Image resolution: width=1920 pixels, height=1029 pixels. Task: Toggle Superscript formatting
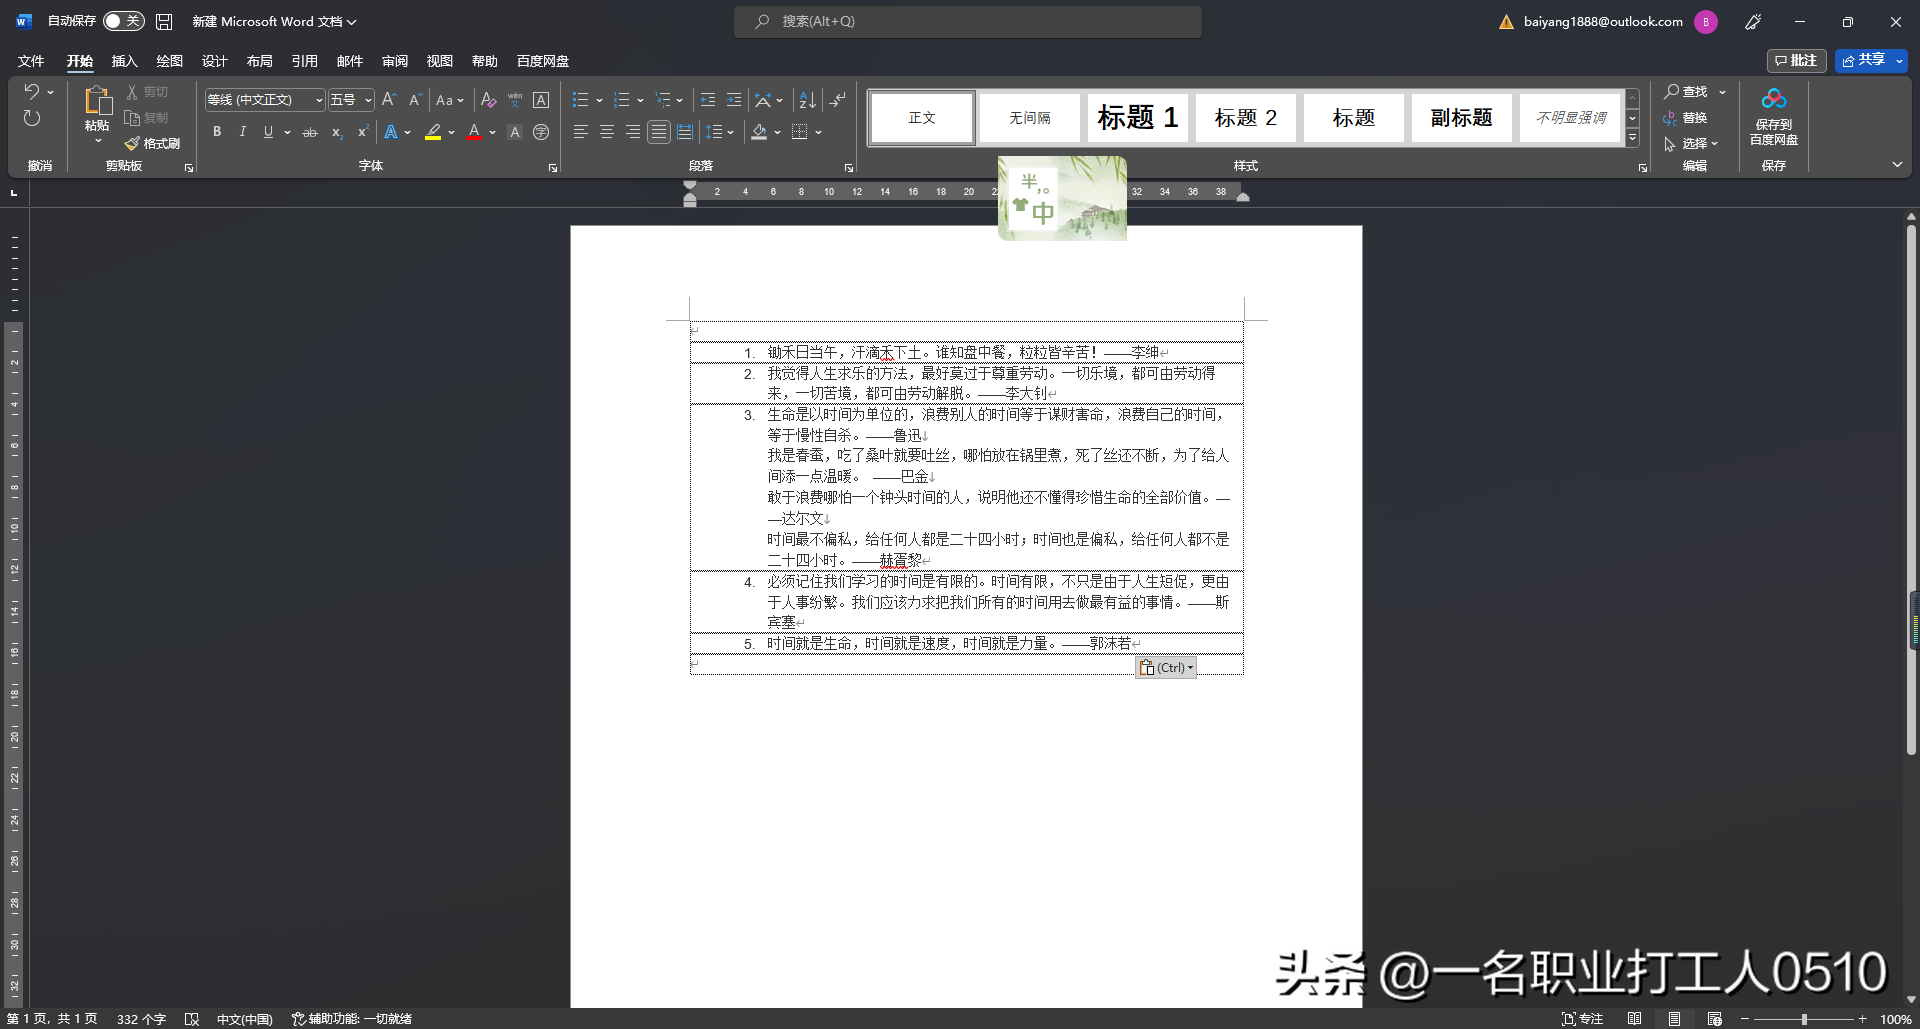(363, 132)
